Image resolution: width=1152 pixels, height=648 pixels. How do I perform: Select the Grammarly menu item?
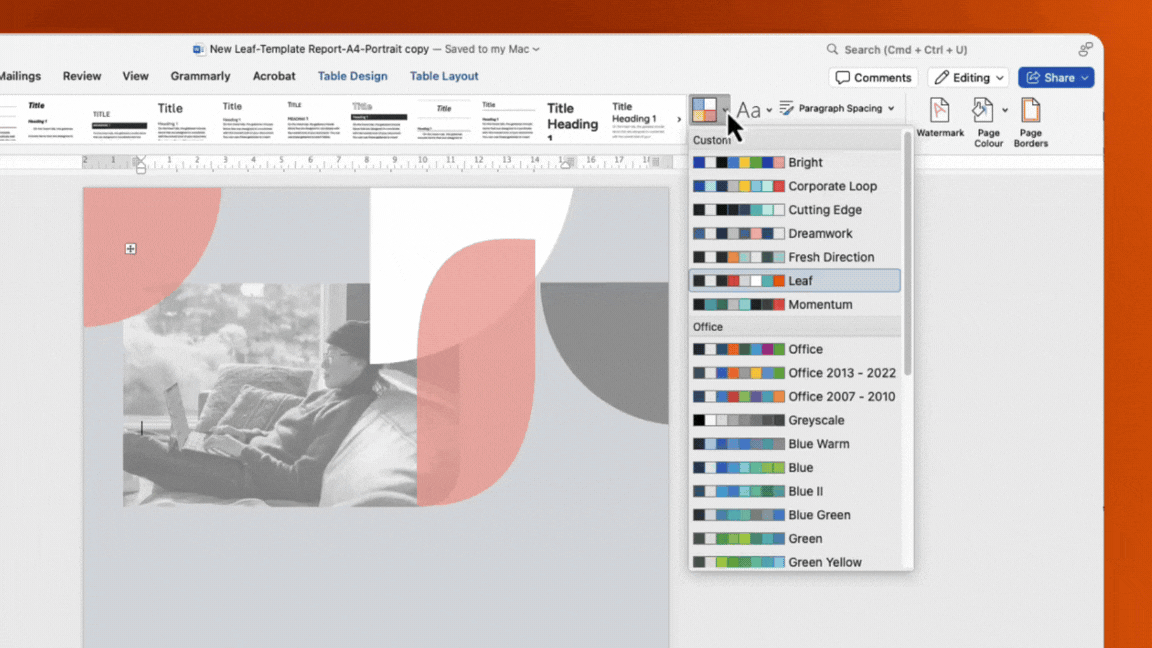(x=200, y=76)
